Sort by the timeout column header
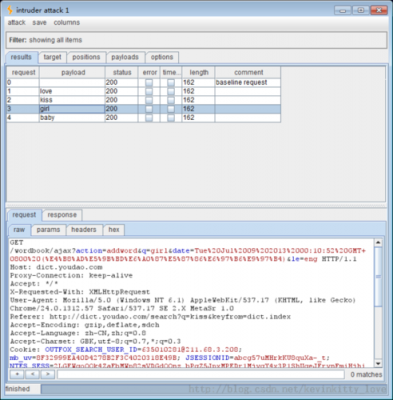Screen dimensions: 393x400 point(171,72)
